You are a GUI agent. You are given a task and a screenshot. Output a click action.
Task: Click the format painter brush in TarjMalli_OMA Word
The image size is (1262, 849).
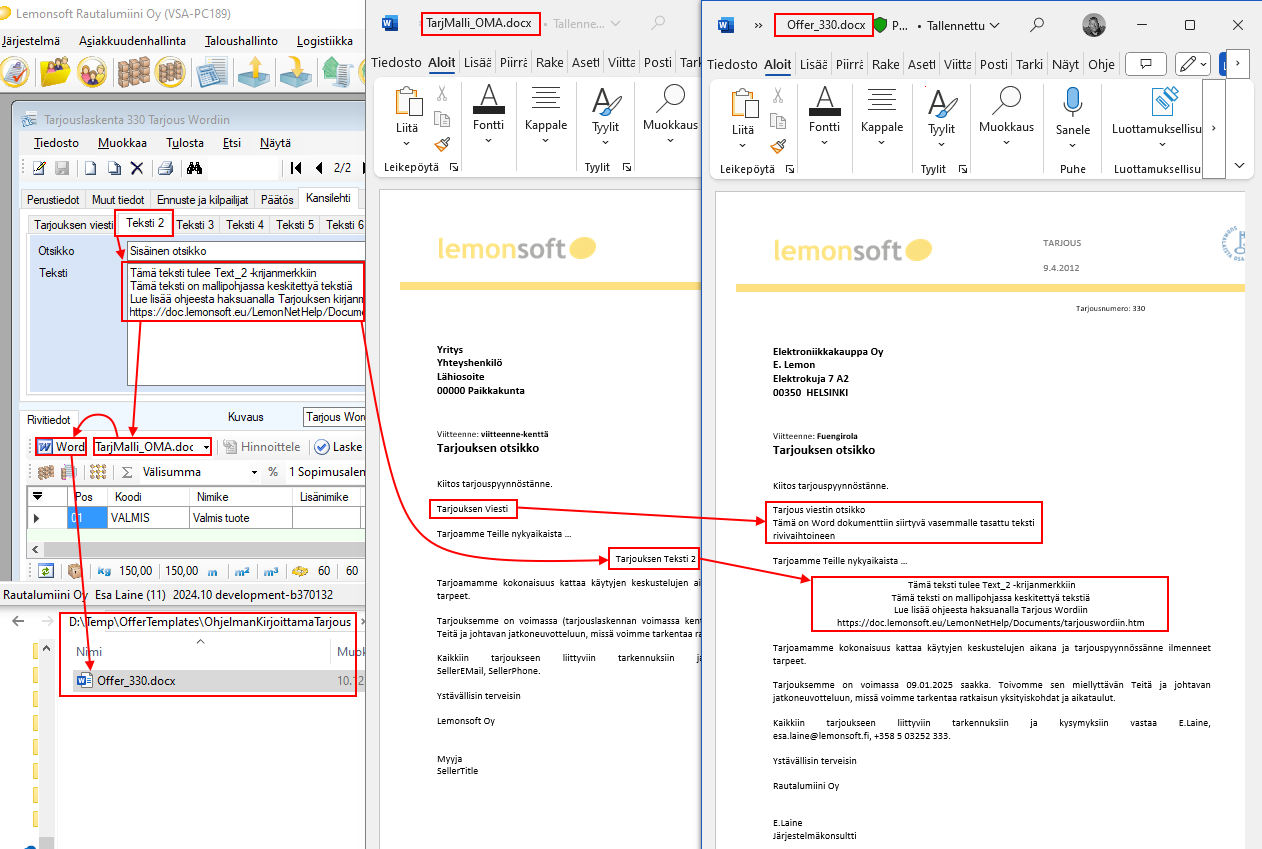442,145
